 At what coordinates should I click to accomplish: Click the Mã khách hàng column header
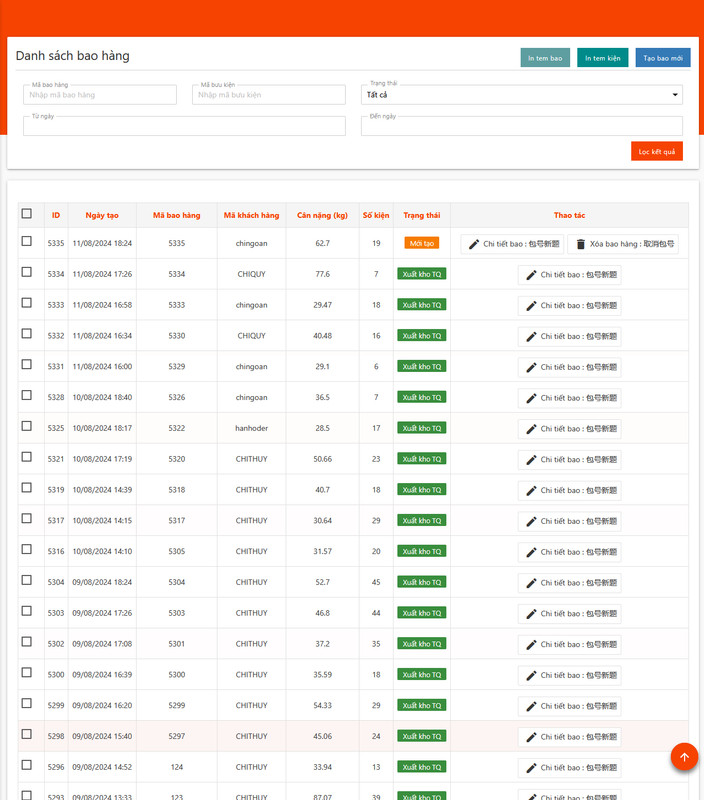pos(252,215)
